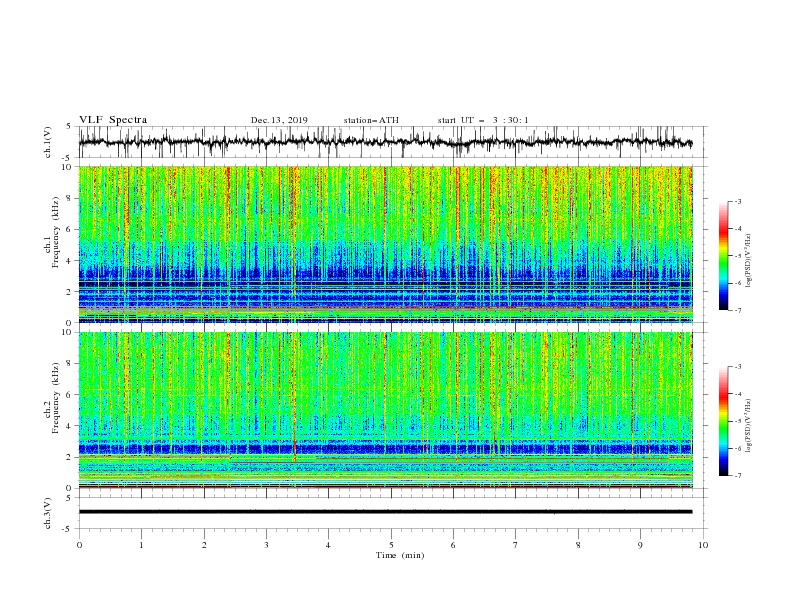Click the '10' tick on time axis

coord(703,545)
